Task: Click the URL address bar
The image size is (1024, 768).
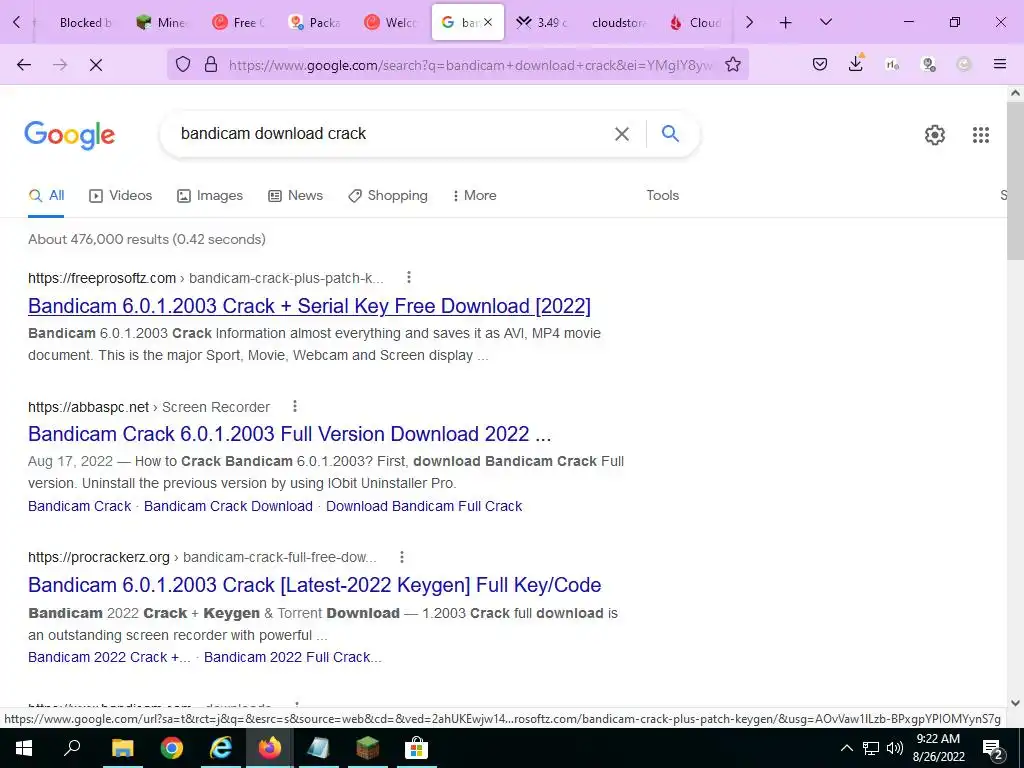Action: [470, 65]
